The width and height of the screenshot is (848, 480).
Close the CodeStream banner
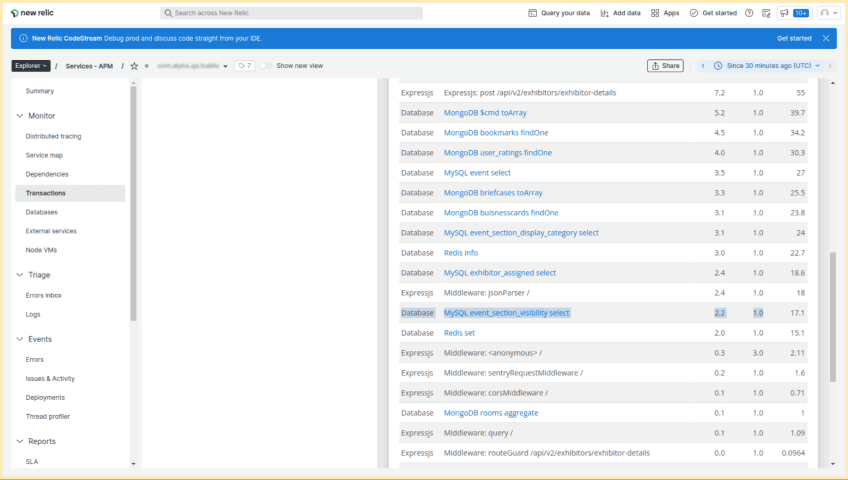click(826, 38)
